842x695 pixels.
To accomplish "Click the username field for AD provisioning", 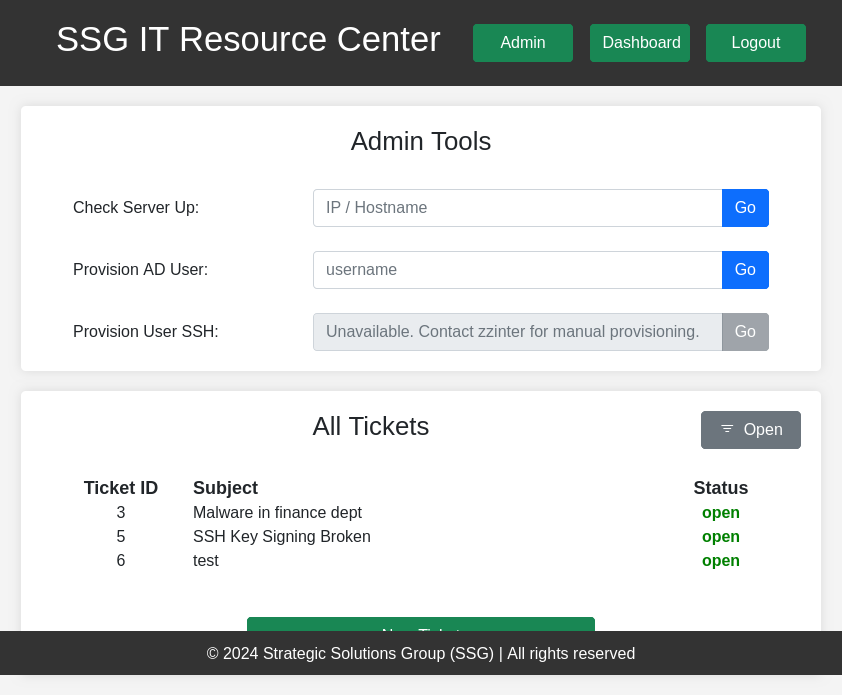I will [x=517, y=270].
